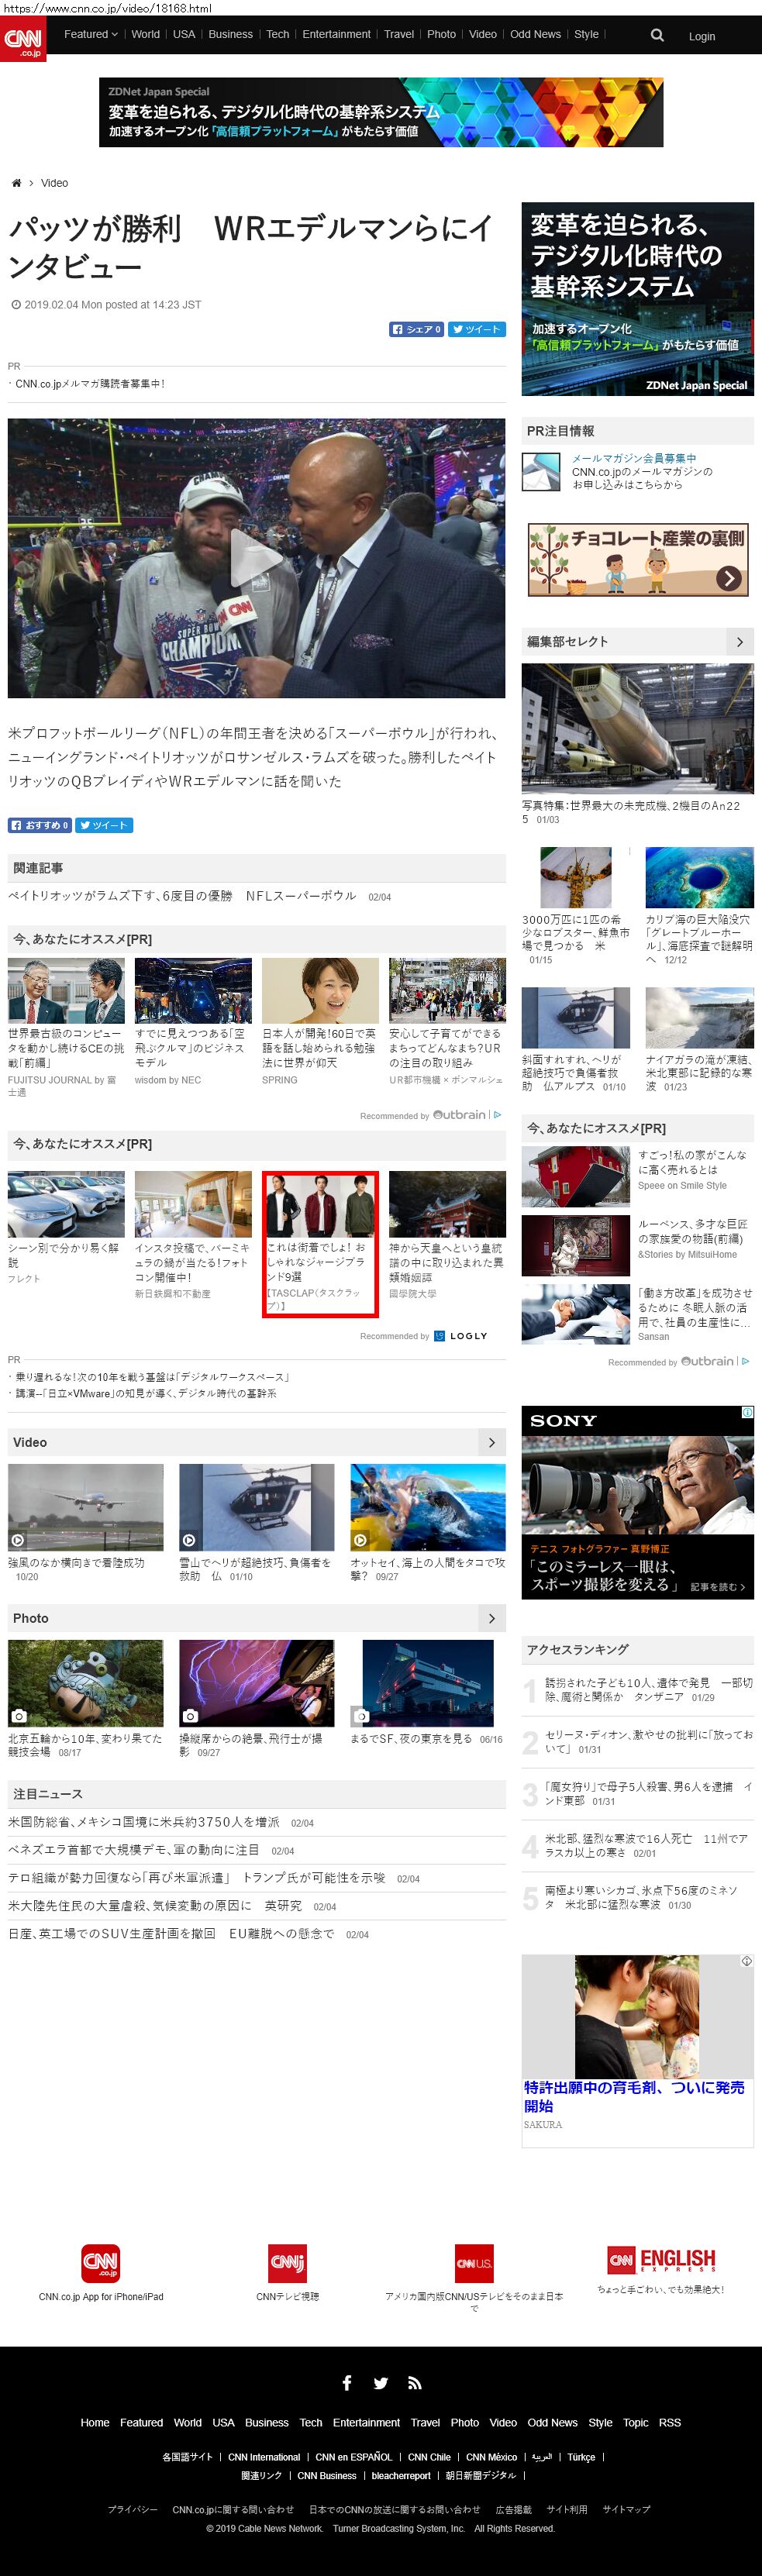Open the RSS feed icon in footer
762x2576 pixels.
tap(414, 2383)
